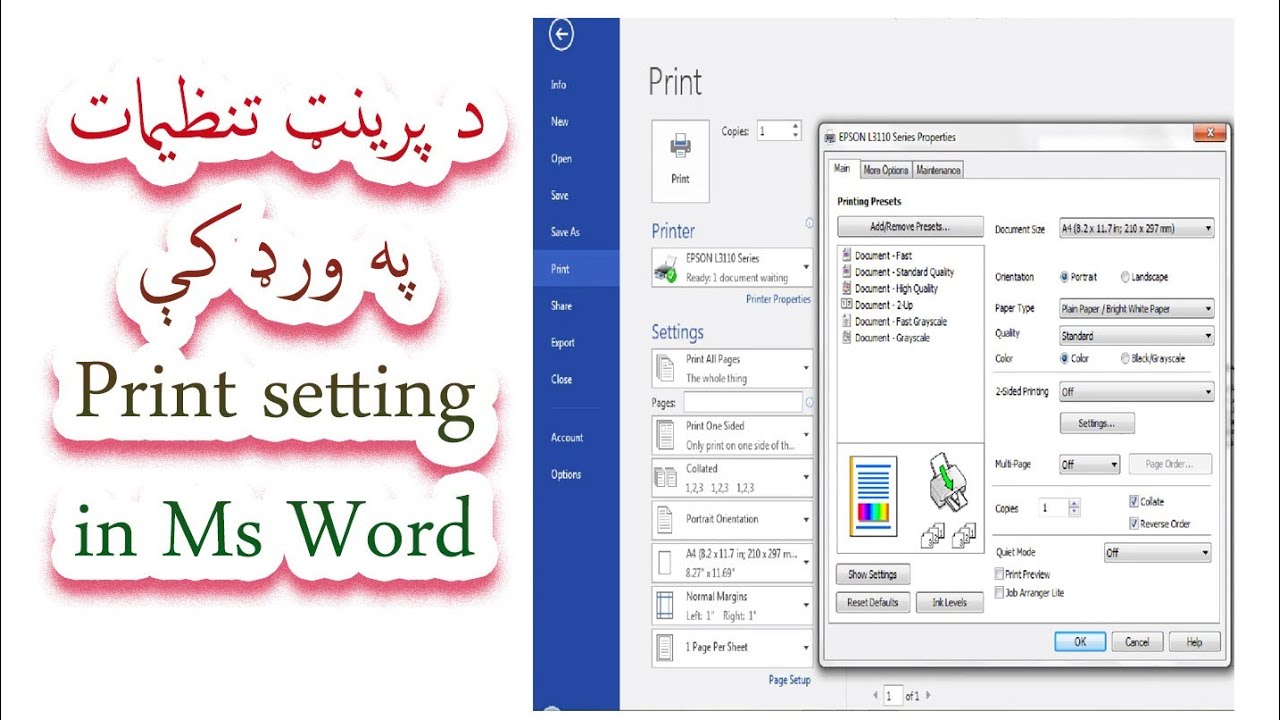Click the current page number field
Image resolution: width=1280 pixels, height=720 pixels.
point(892,695)
